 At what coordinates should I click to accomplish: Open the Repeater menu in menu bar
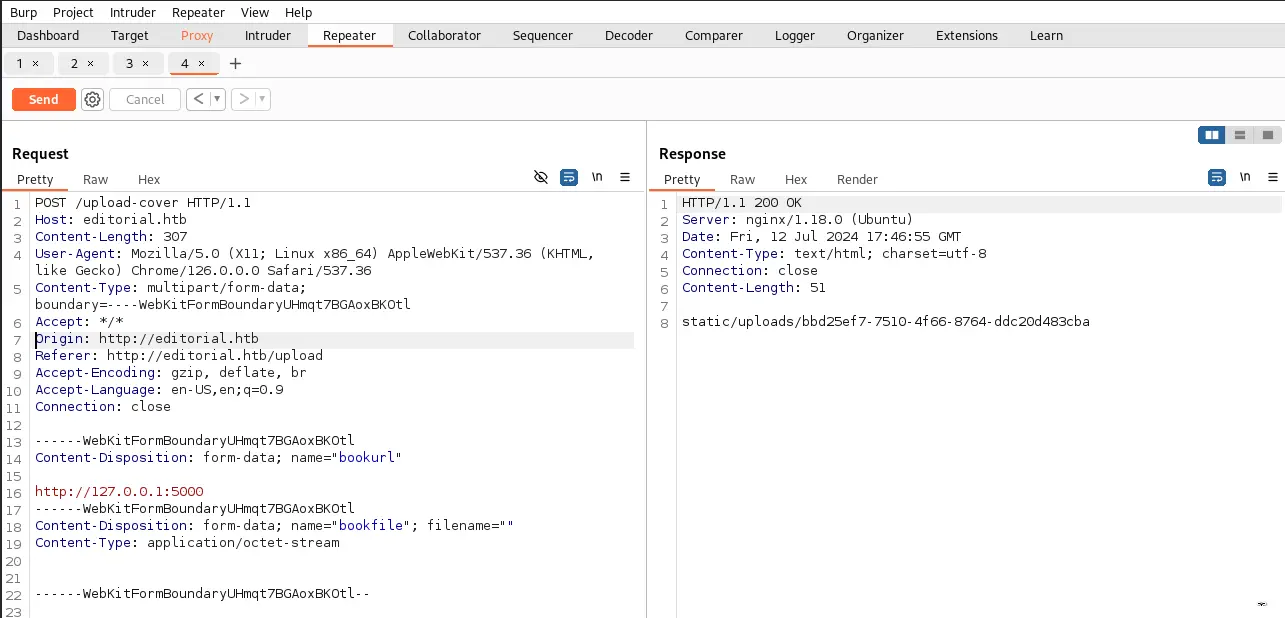click(x=198, y=12)
